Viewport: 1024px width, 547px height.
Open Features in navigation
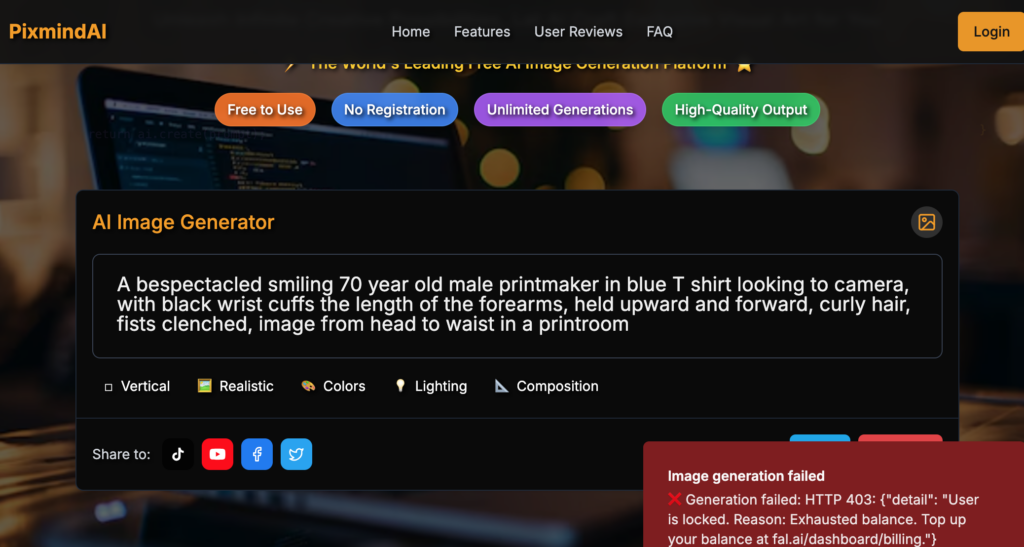(x=482, y=31)
